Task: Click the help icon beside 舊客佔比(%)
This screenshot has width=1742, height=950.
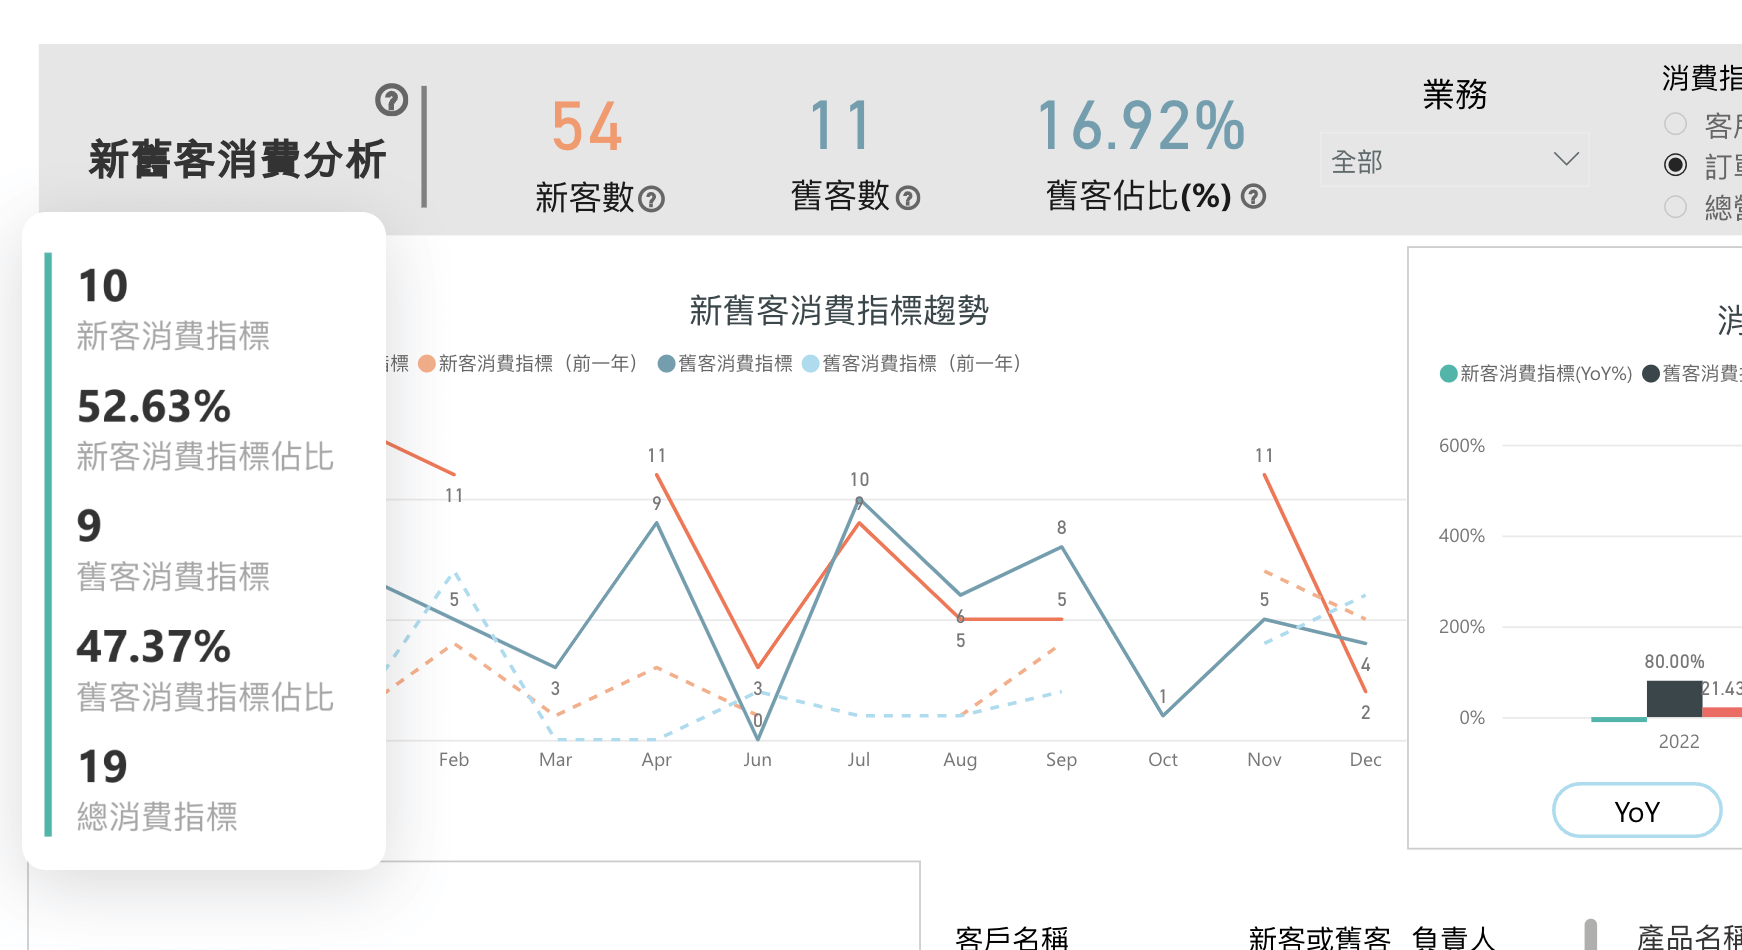Action: point(1253,196)
